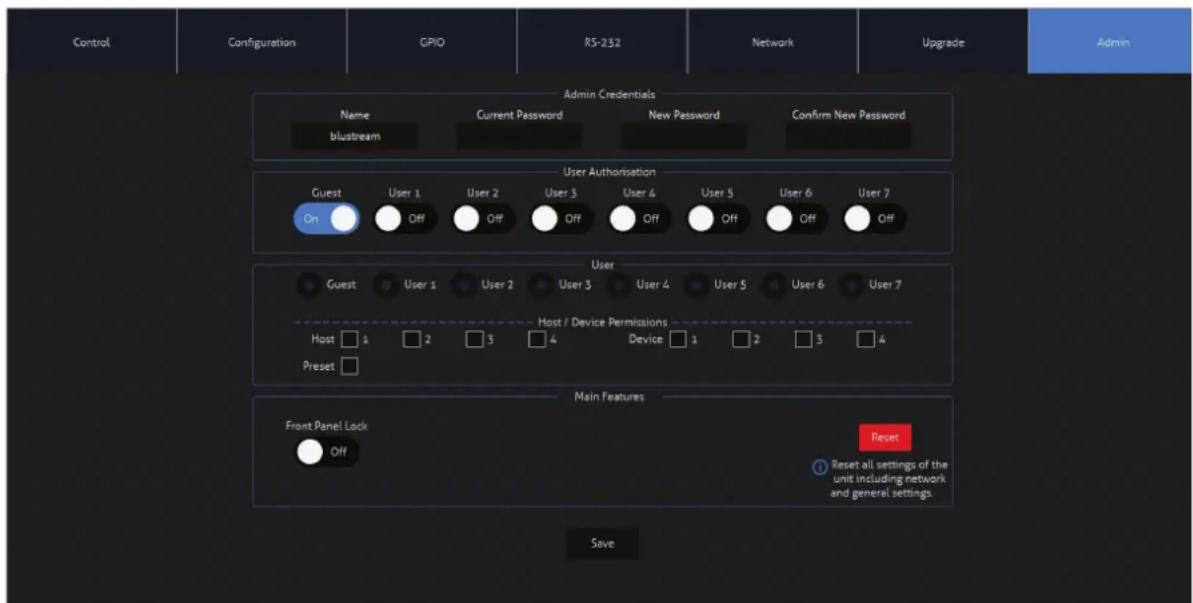Focus the Current Password field

pos(519,137)
